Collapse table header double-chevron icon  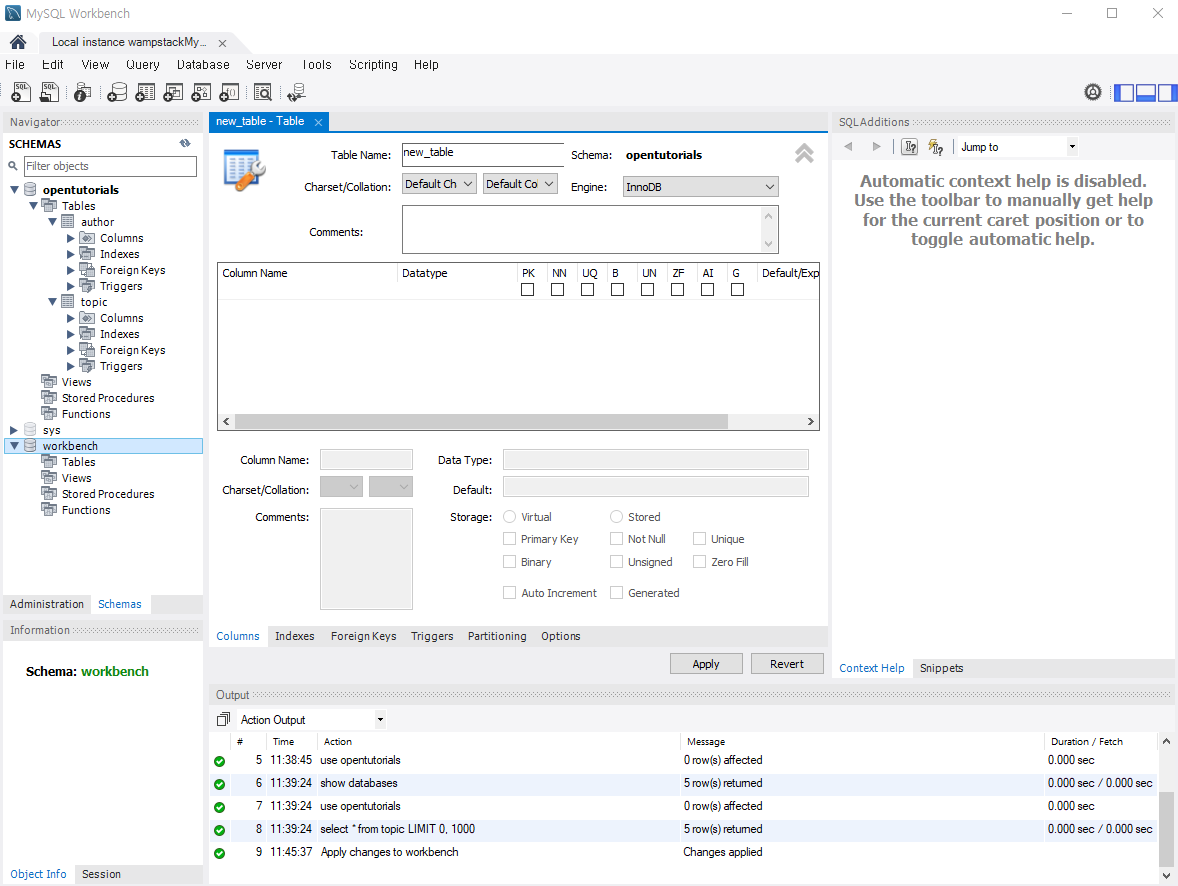(x=804, y=153)
